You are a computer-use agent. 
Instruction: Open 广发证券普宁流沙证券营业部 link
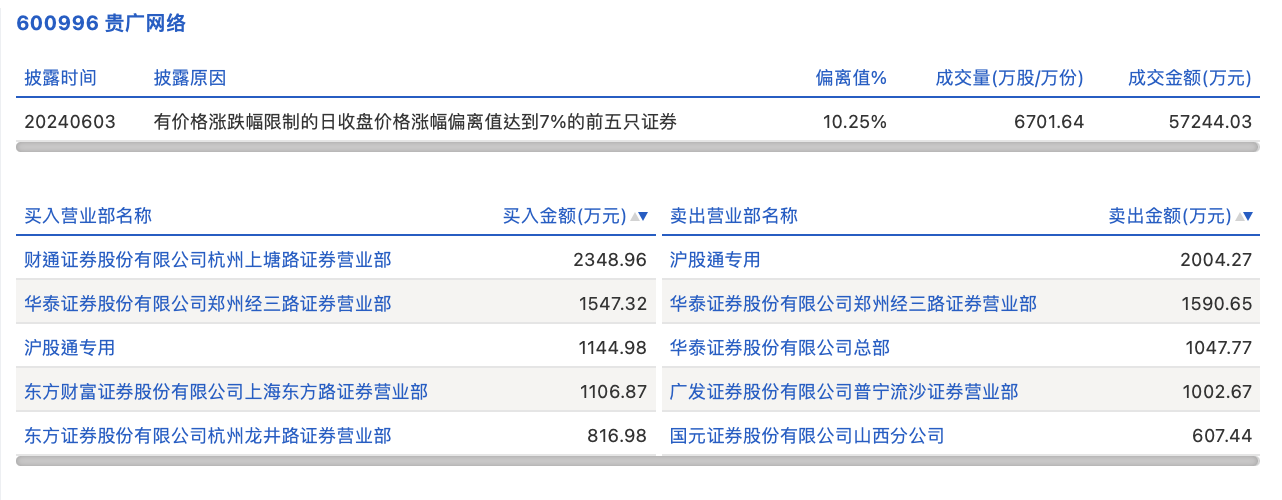click(844, 392)
